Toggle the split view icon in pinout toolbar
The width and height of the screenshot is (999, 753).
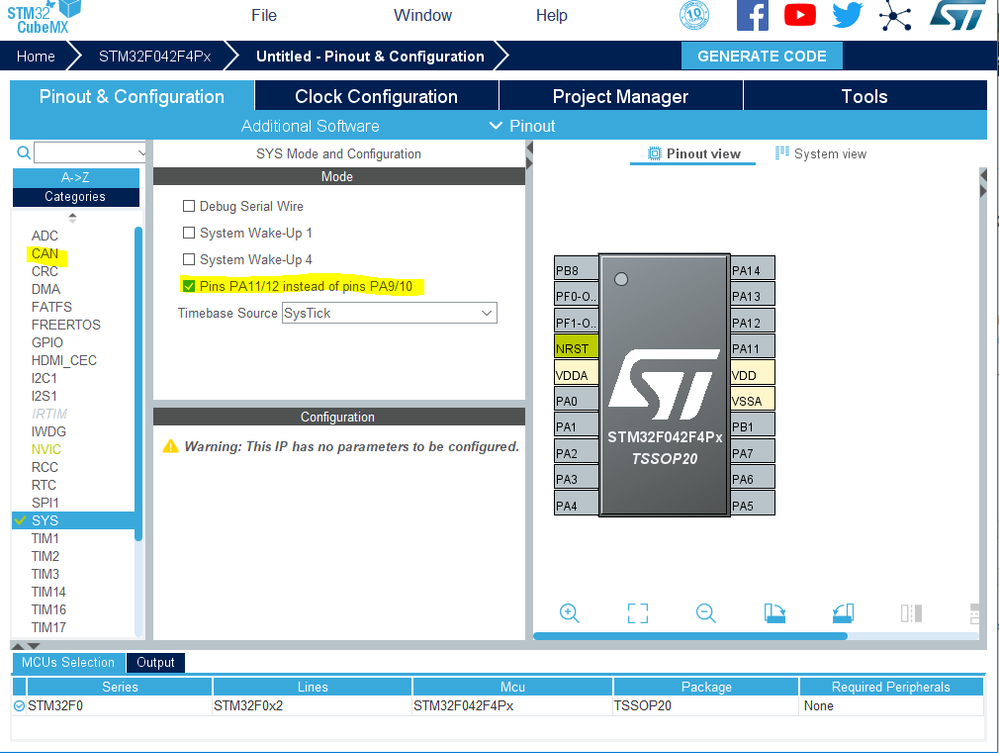click(911, 613)
